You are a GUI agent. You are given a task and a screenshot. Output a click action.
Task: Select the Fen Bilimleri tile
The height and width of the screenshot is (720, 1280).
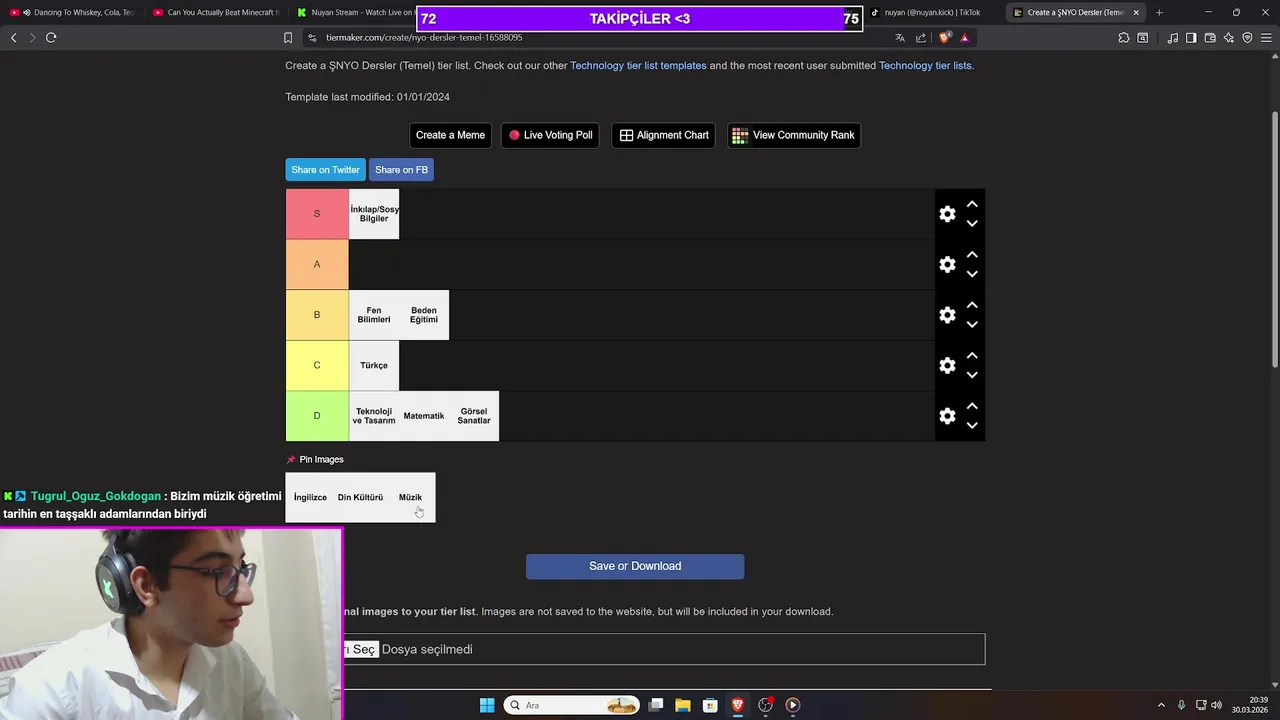coord(374,315)
